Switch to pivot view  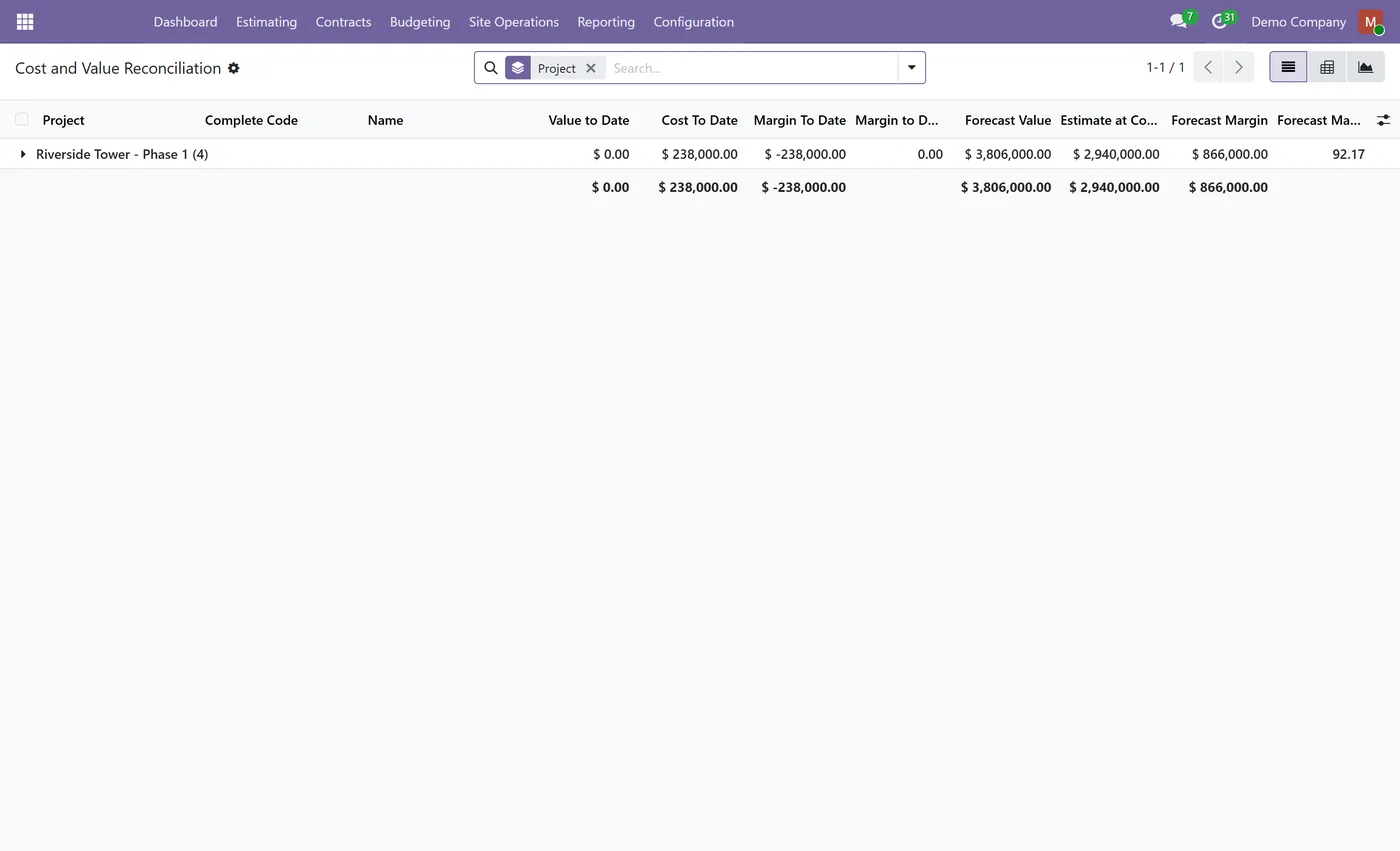[1327, 67]
